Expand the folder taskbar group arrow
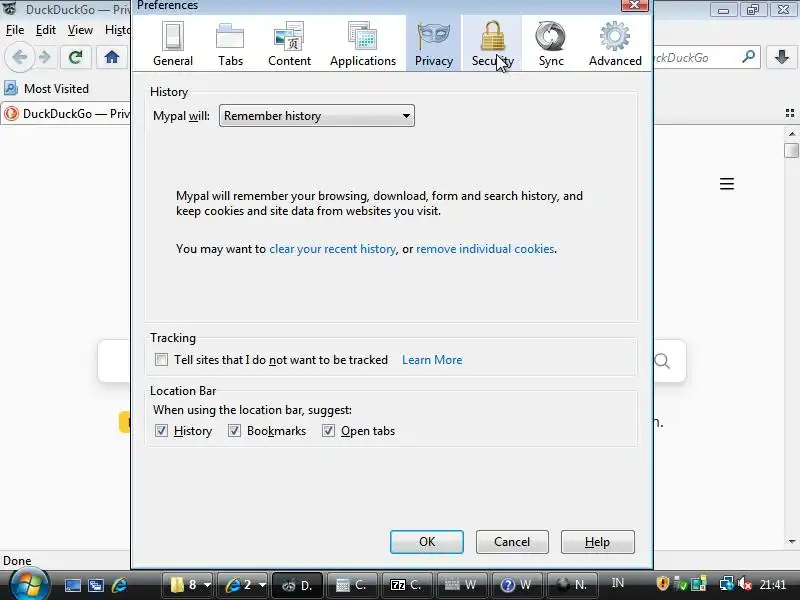Screen dimensions: 800x600 207,585
